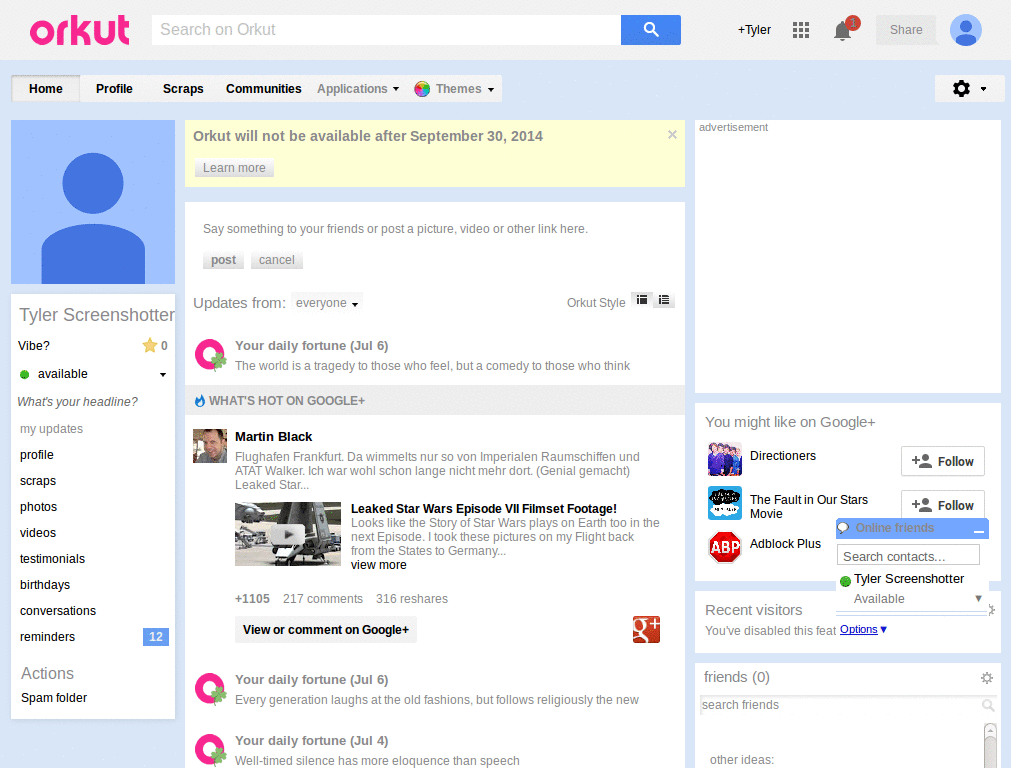Screen dimensions: 1024x768
Task: Click the Vibe star icon
Action: coord(150,345)
